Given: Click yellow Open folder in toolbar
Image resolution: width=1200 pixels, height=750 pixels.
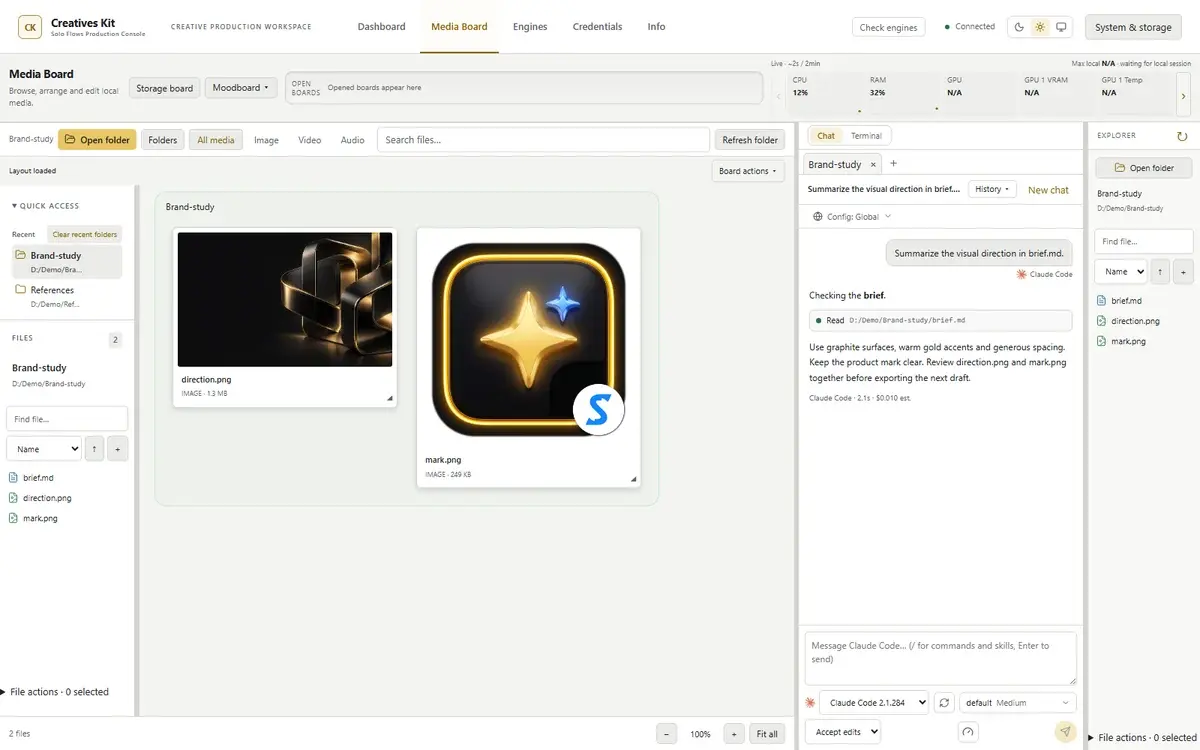Looking at the screenshot, I should click(97, 140).
